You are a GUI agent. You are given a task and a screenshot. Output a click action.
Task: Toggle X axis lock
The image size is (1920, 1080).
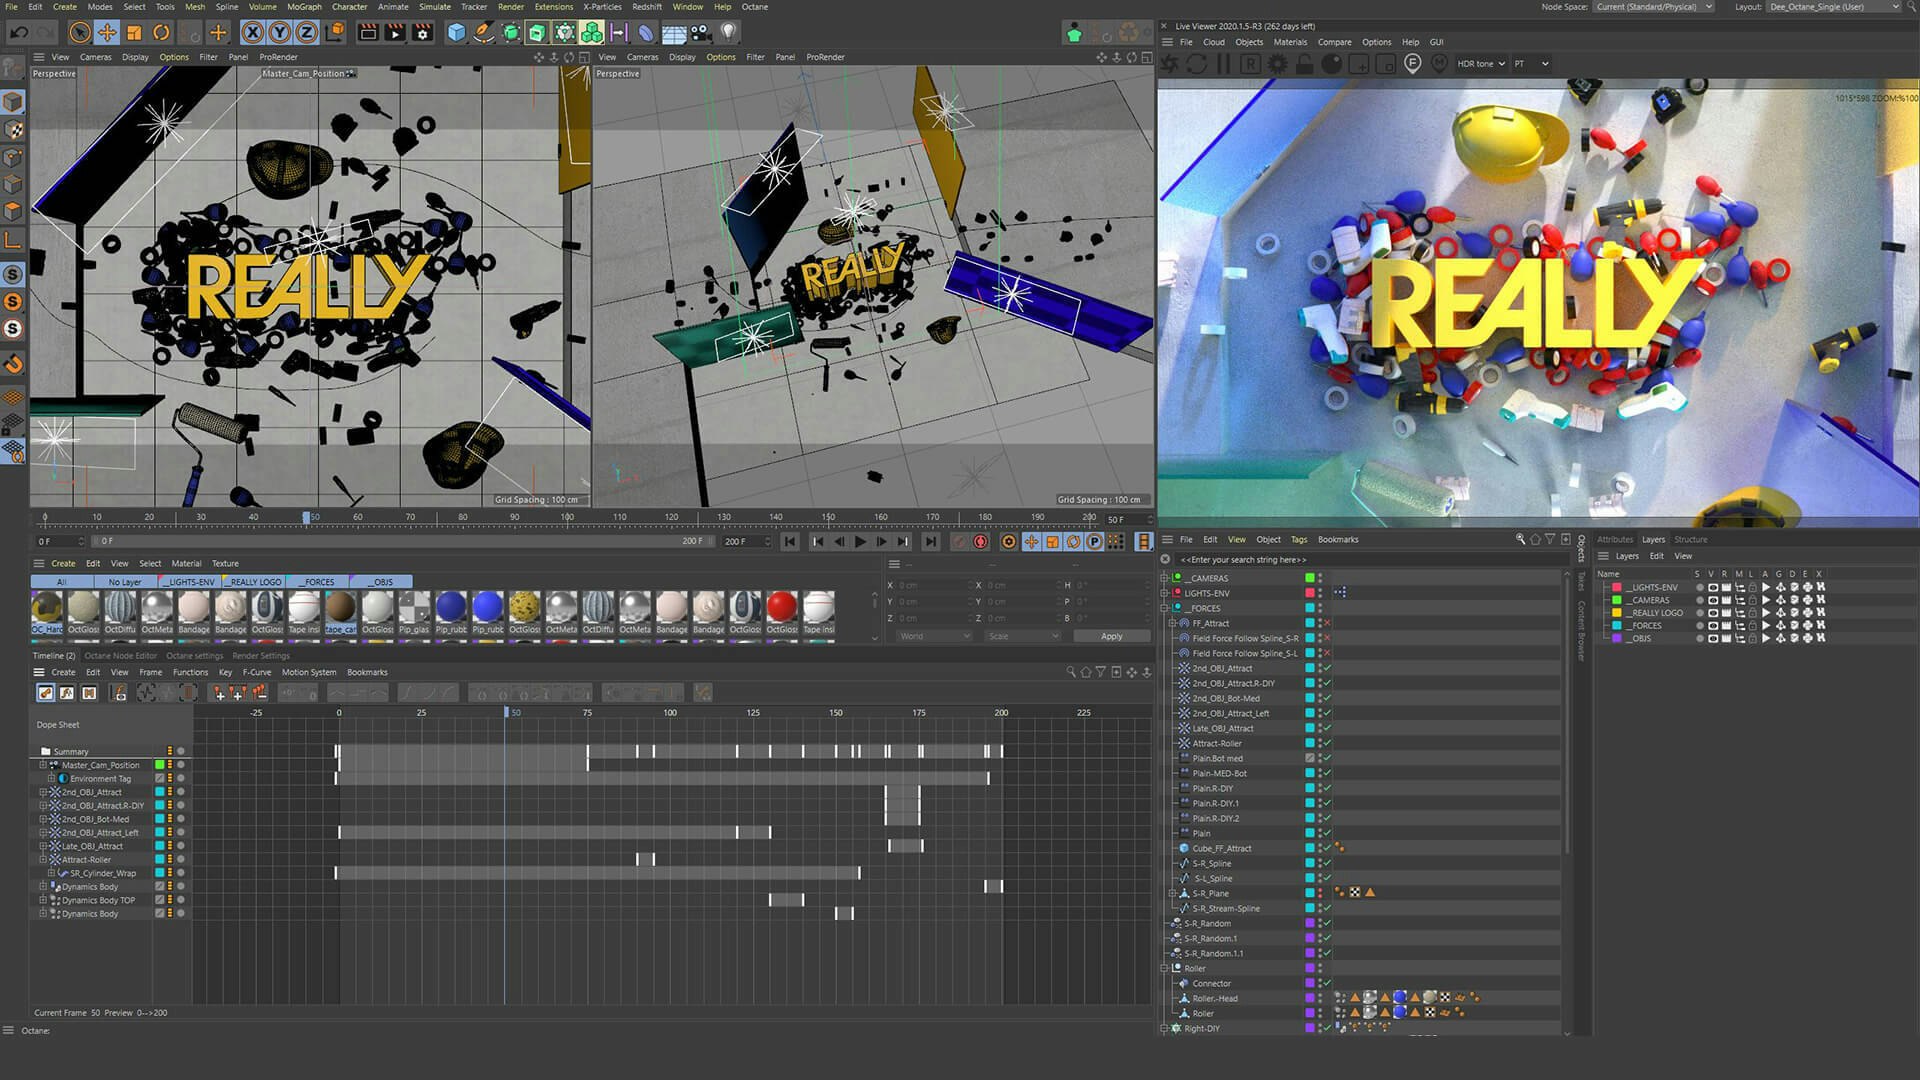pyautogui.click(x=252, y=33)
